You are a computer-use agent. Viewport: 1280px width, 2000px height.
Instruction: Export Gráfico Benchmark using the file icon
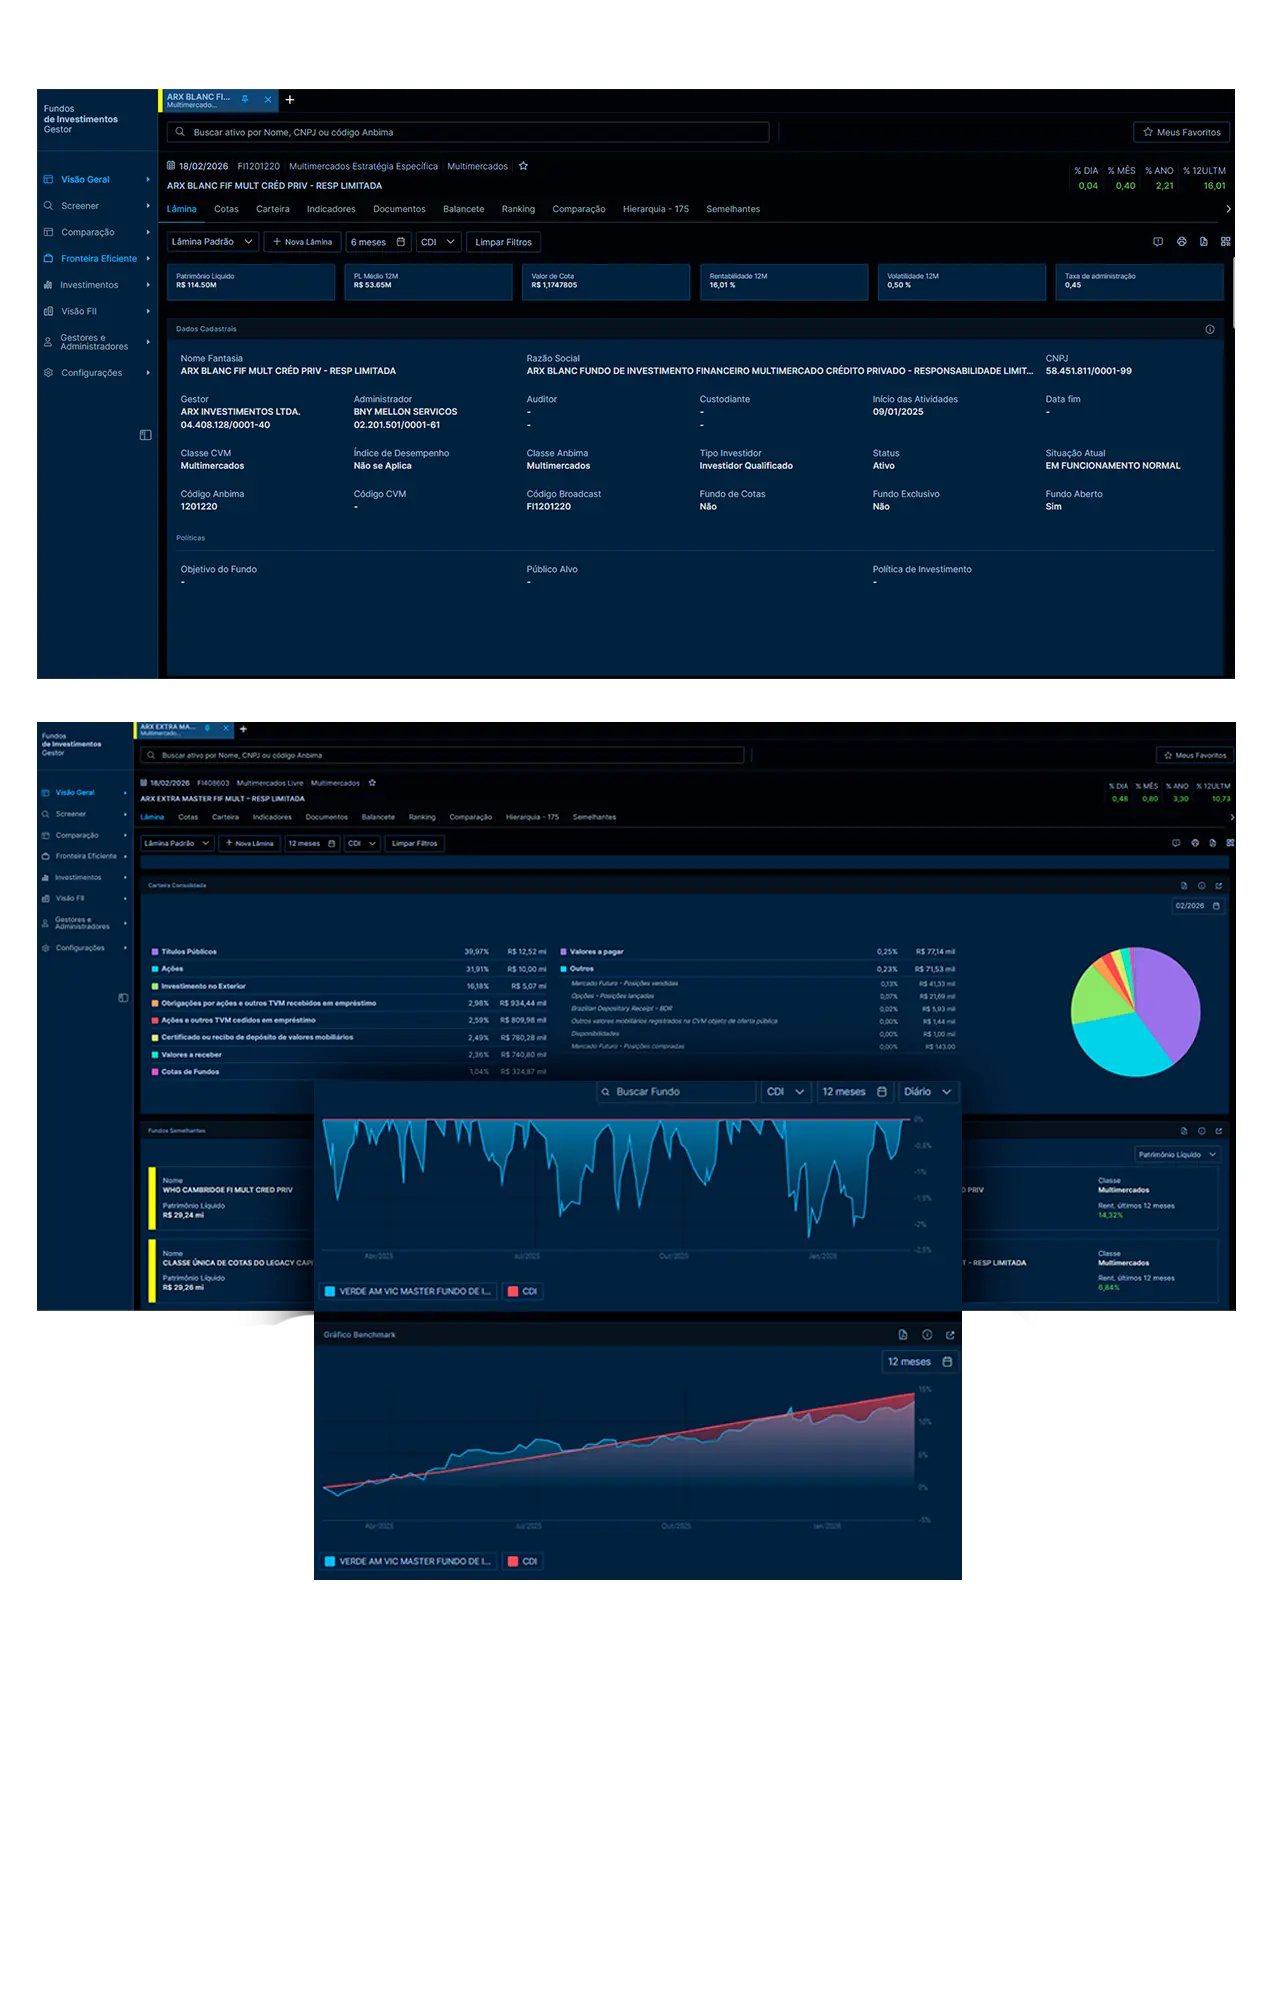pos(903,1335)
